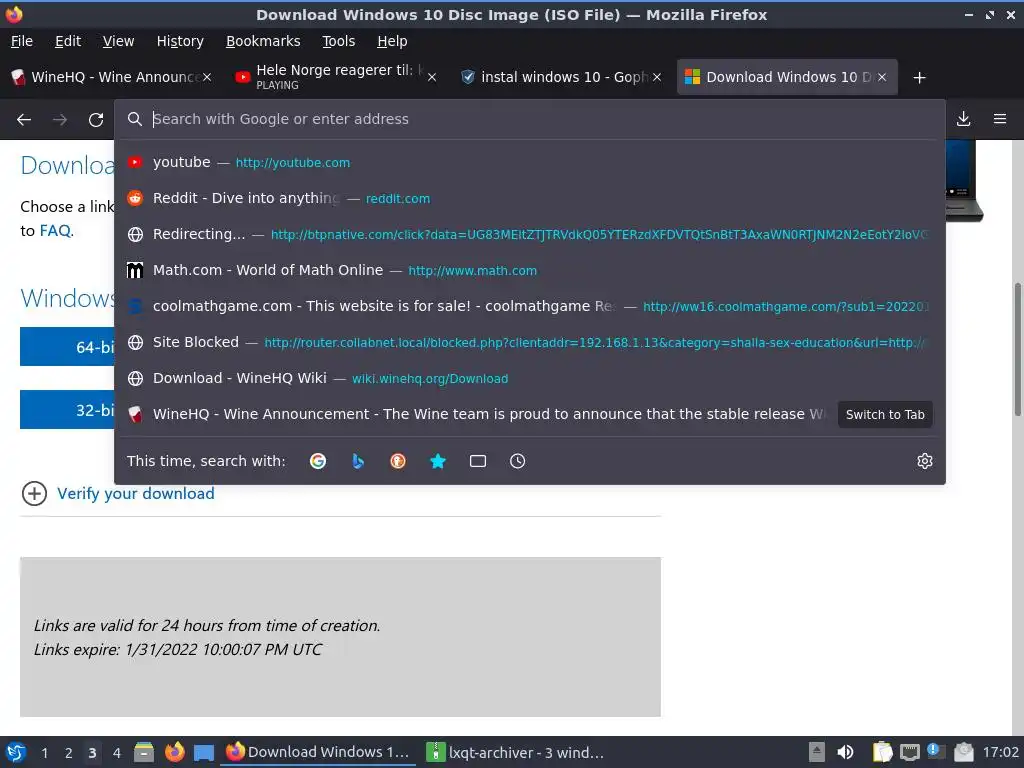
Task: Open the Tools menu
Action: [x=338, y=41]
